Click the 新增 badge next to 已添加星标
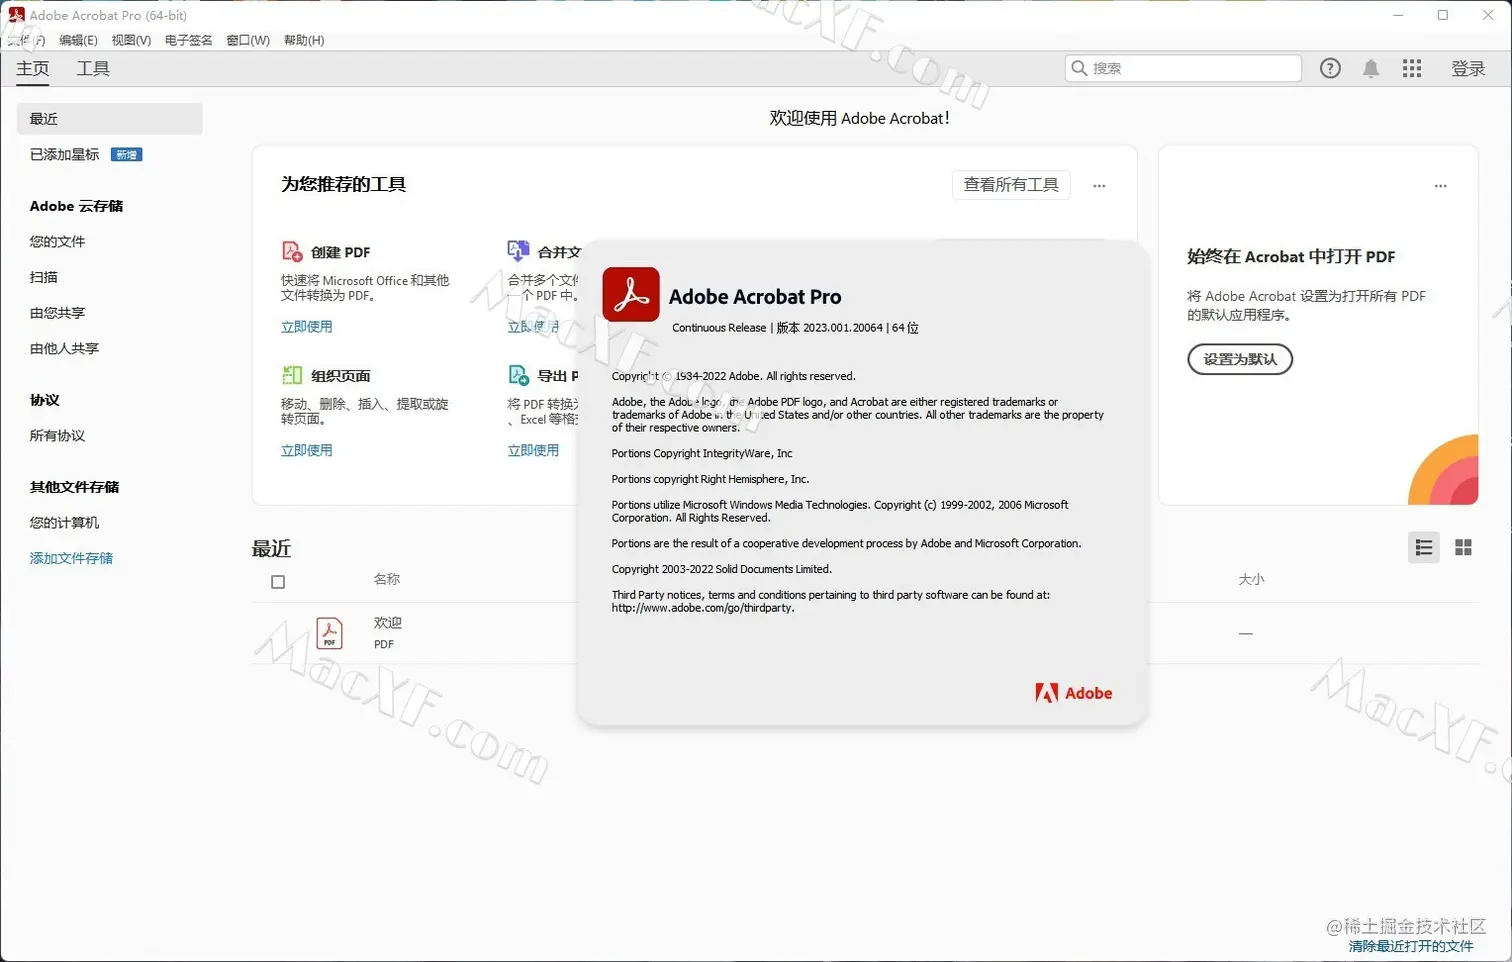1512x962 pixels. 126,155
